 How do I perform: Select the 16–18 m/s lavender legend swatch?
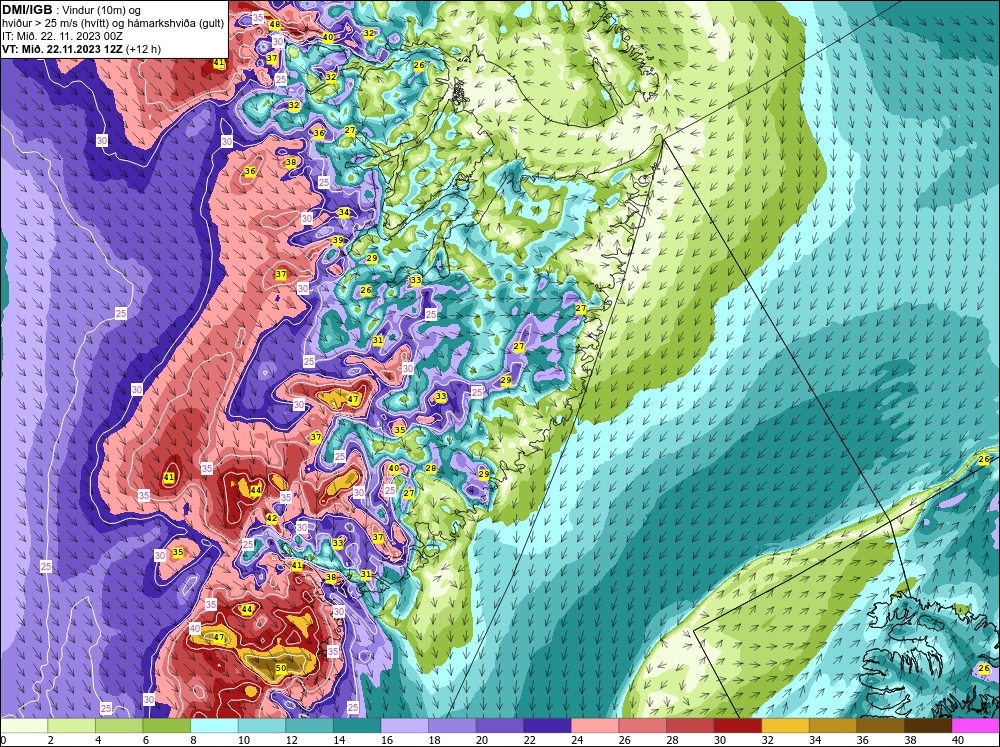[404, 725]
